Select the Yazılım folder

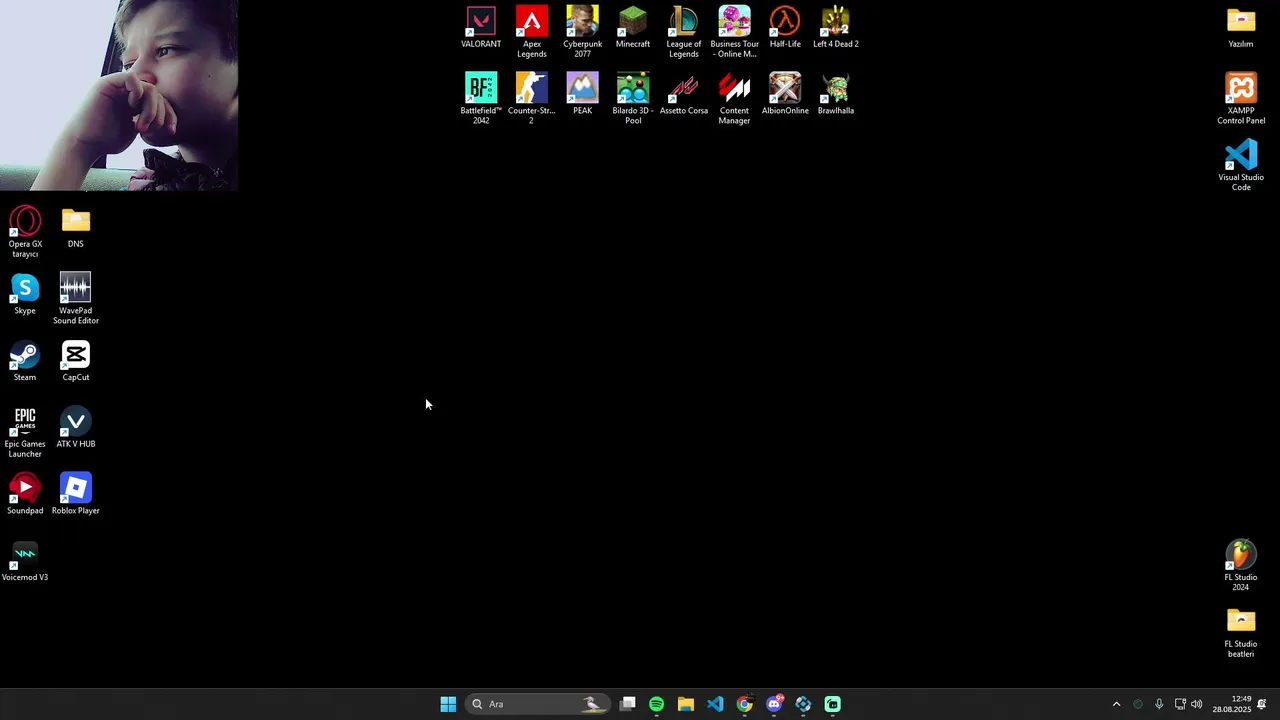point(1241,27)
